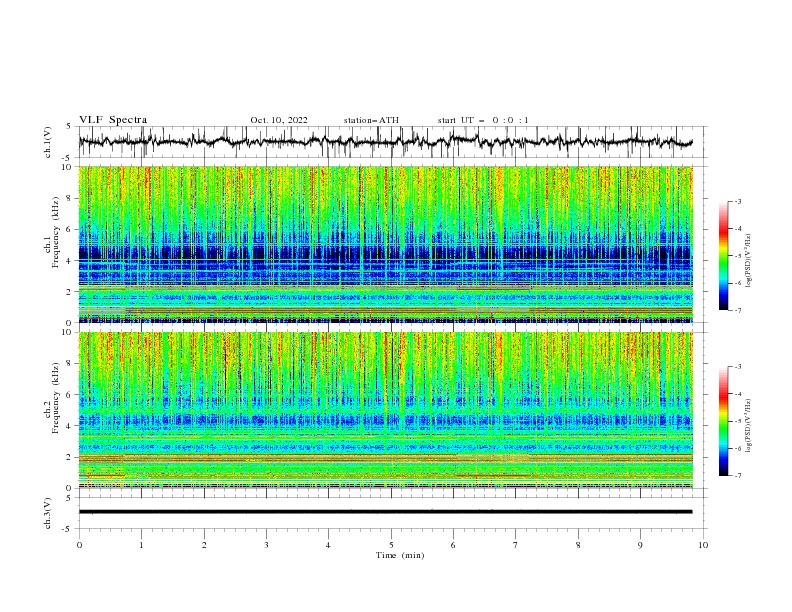Click the ch.1 PSD color scale bar
Viewport: 792px width, 612px height.
(724, 256)
